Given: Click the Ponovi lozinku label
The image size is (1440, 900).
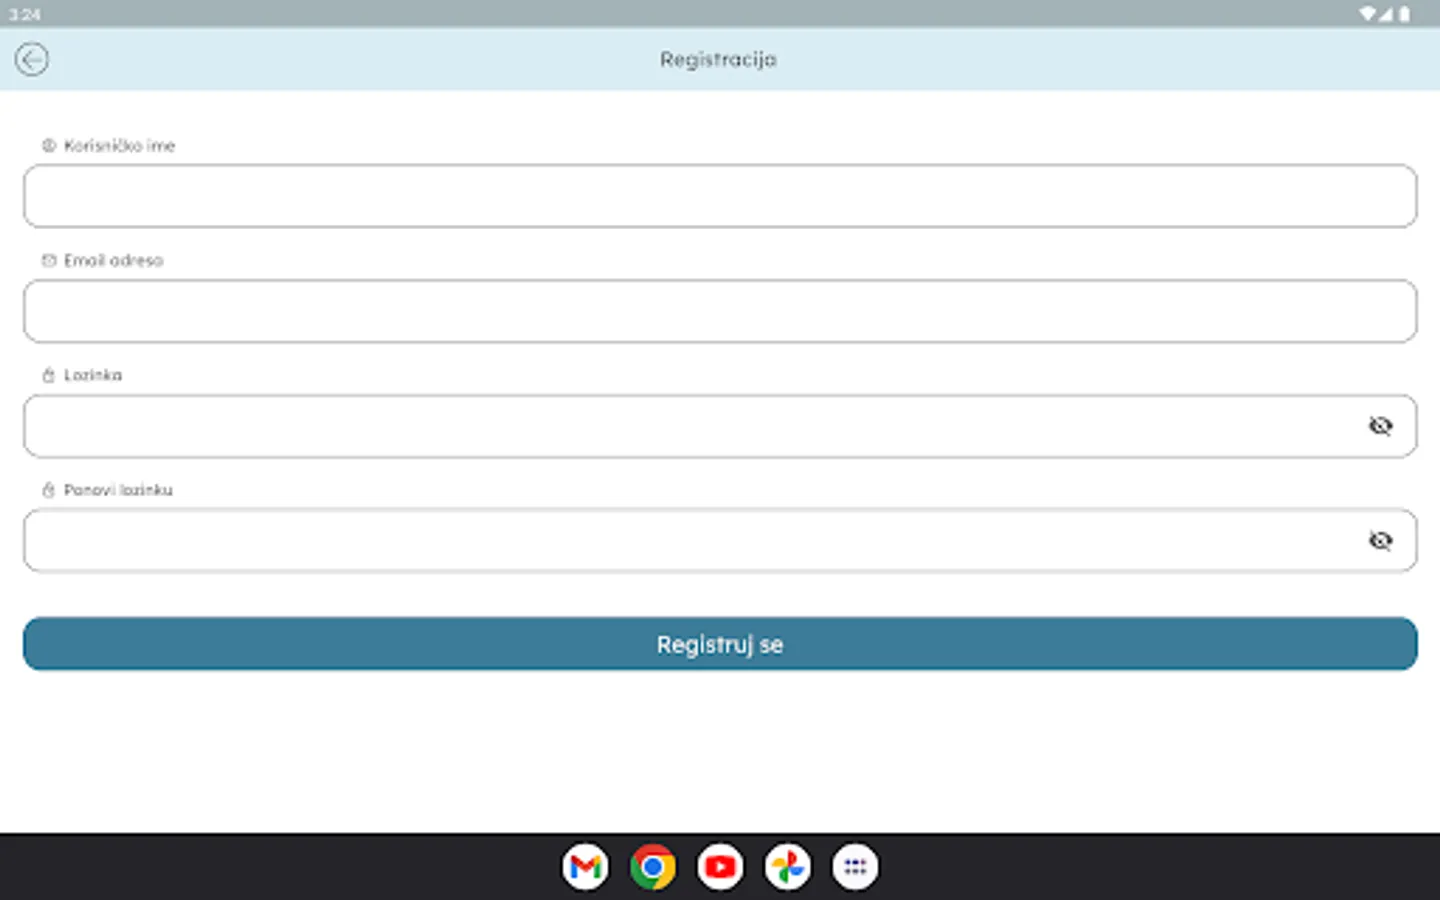Looking at the screenshot, I should [118, 490].
